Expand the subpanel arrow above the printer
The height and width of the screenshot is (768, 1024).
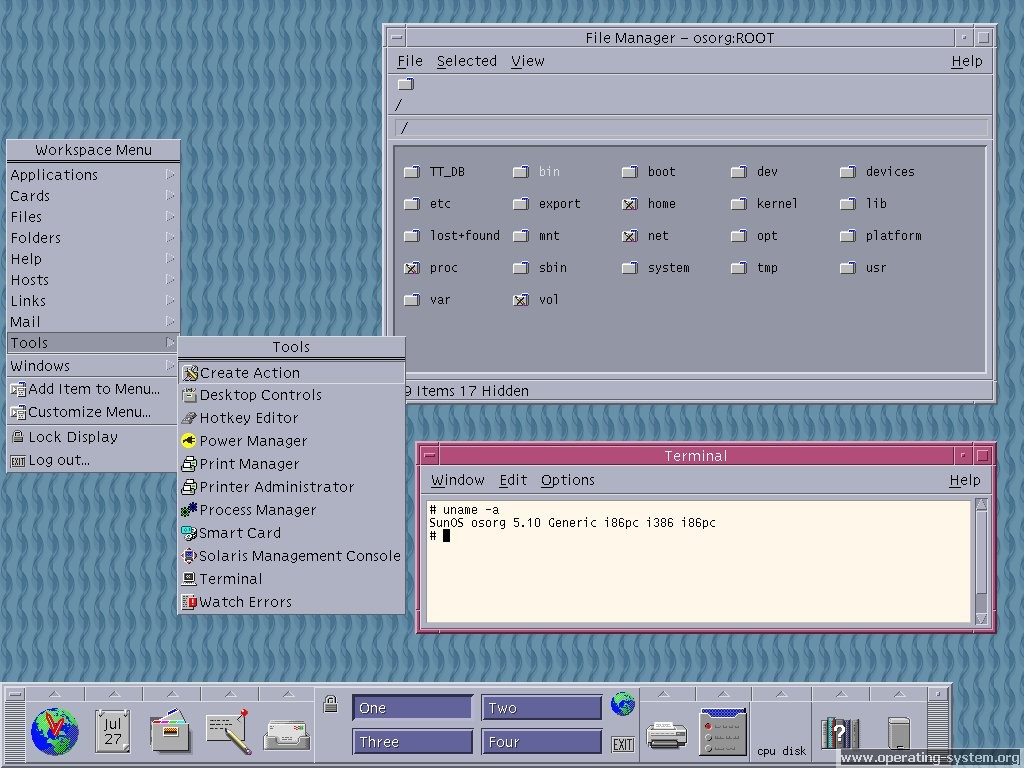click(667, 693)
